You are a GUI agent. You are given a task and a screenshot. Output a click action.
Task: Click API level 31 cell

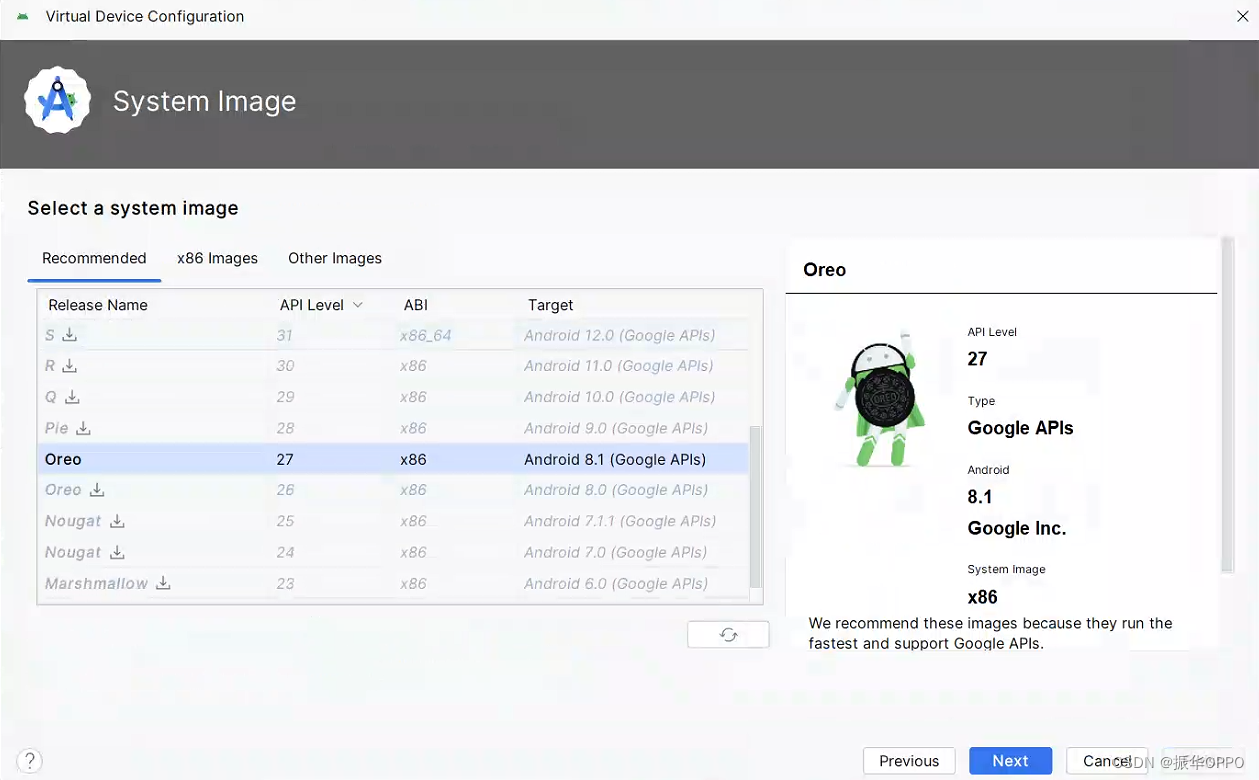click(285, 335)
